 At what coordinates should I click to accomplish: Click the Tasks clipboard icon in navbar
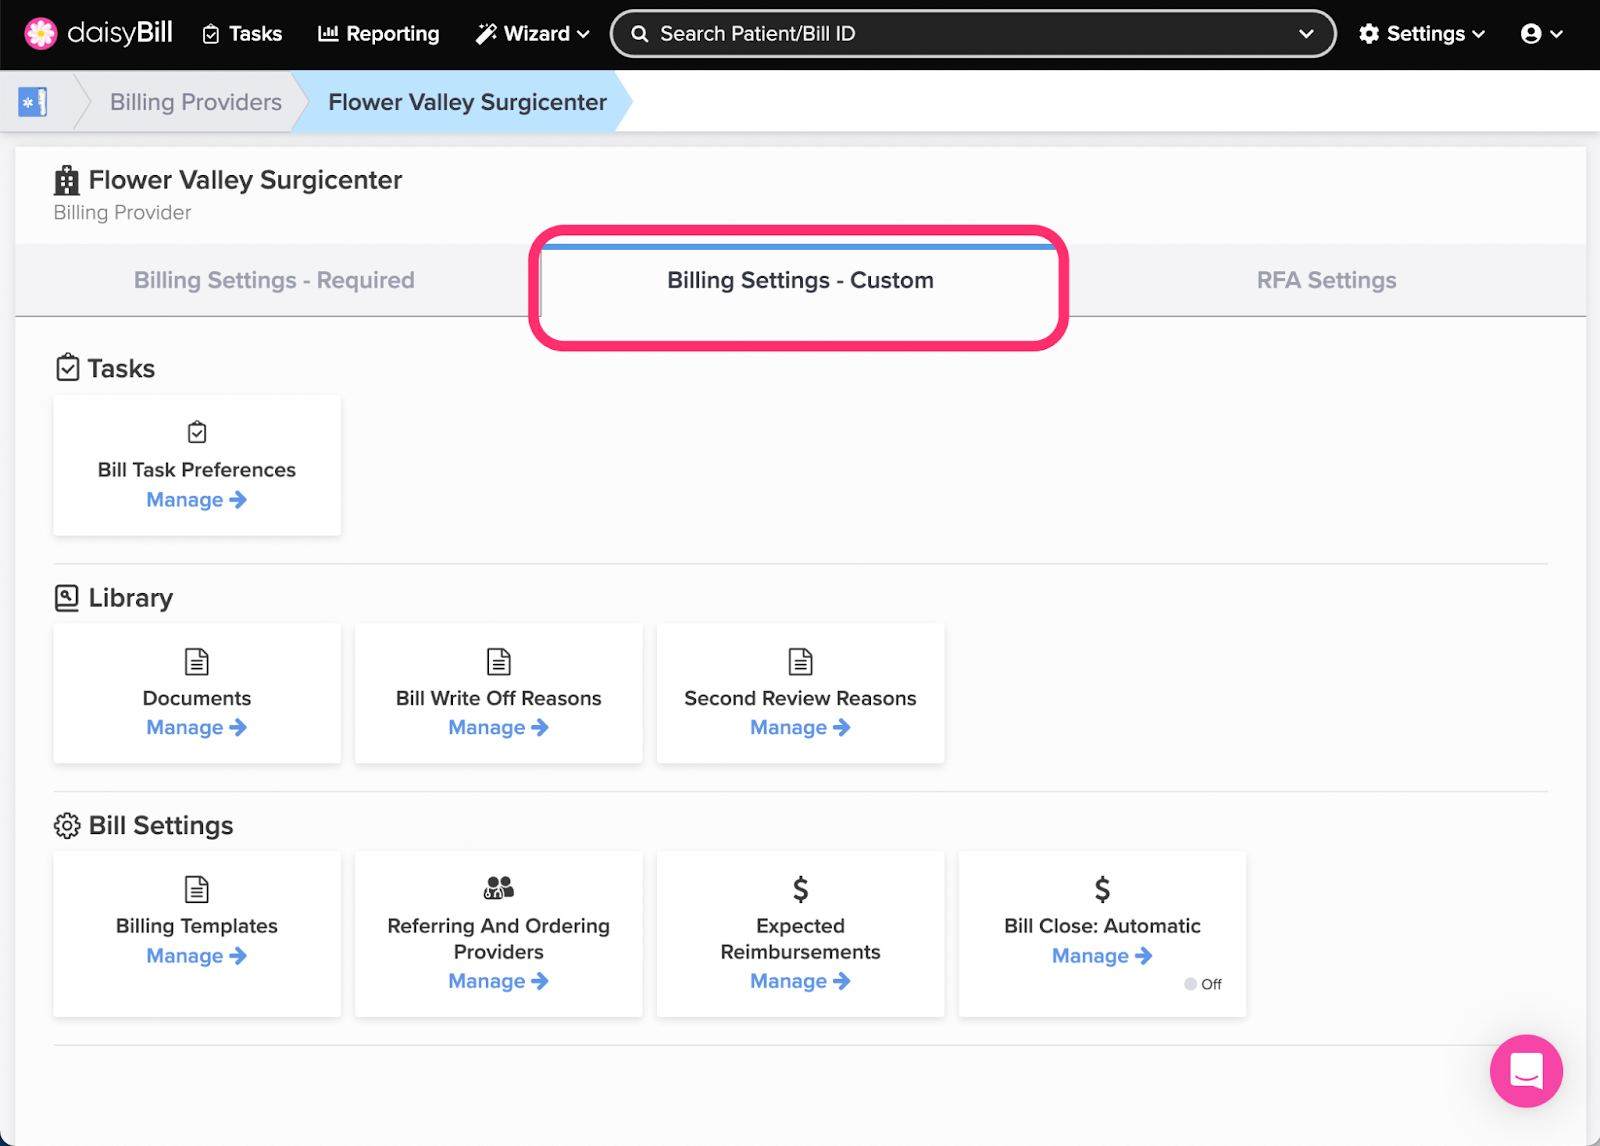tap(211, 35)
